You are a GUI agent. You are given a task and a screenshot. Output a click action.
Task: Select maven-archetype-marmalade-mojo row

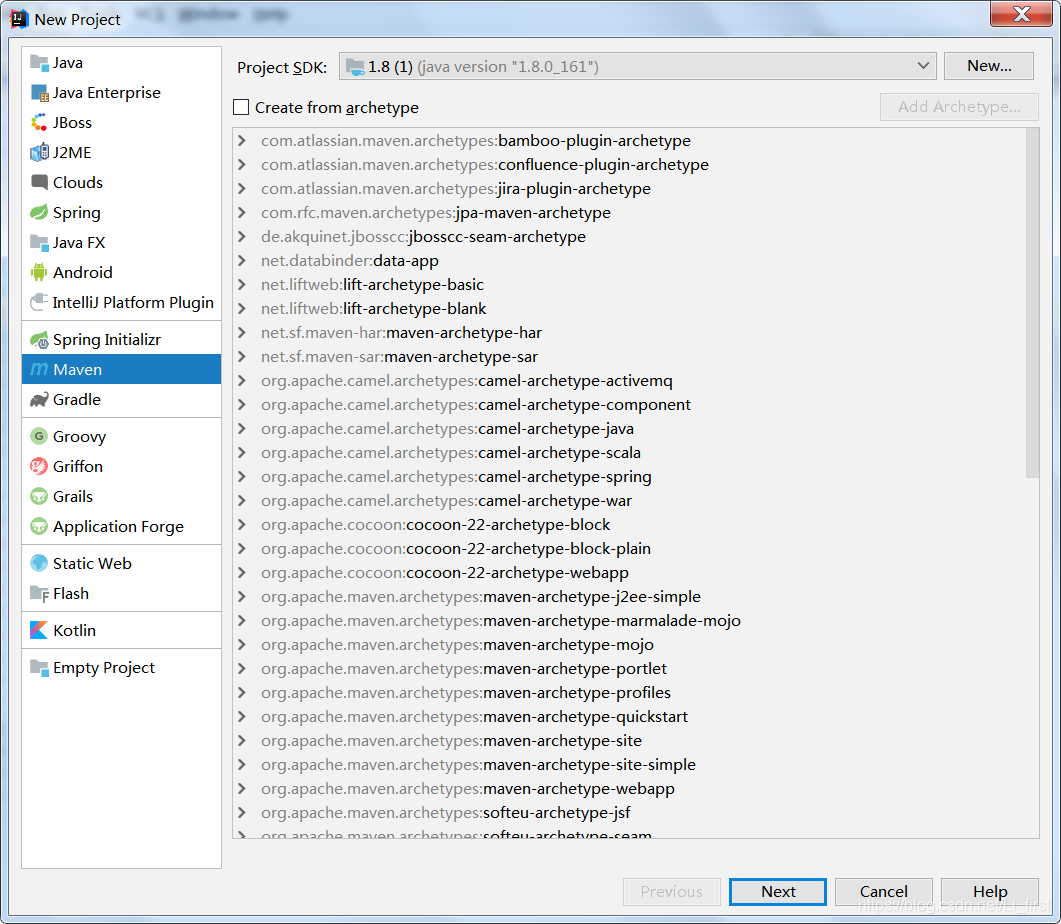click(629, 620)
